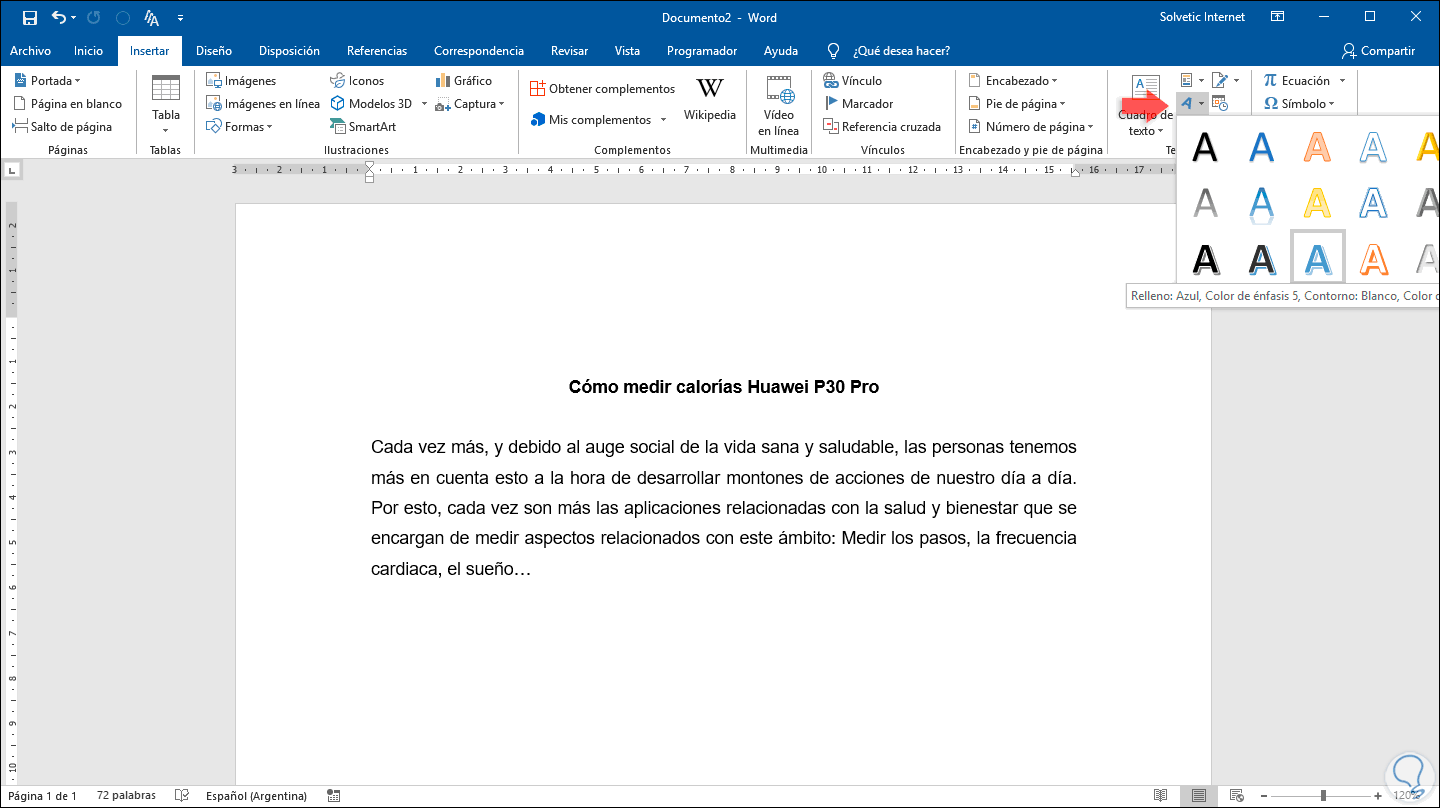Viewport: 1440px width, 808px height.
Task: Pick the gray WordArt style in second row
Action: click(1207, 202)
